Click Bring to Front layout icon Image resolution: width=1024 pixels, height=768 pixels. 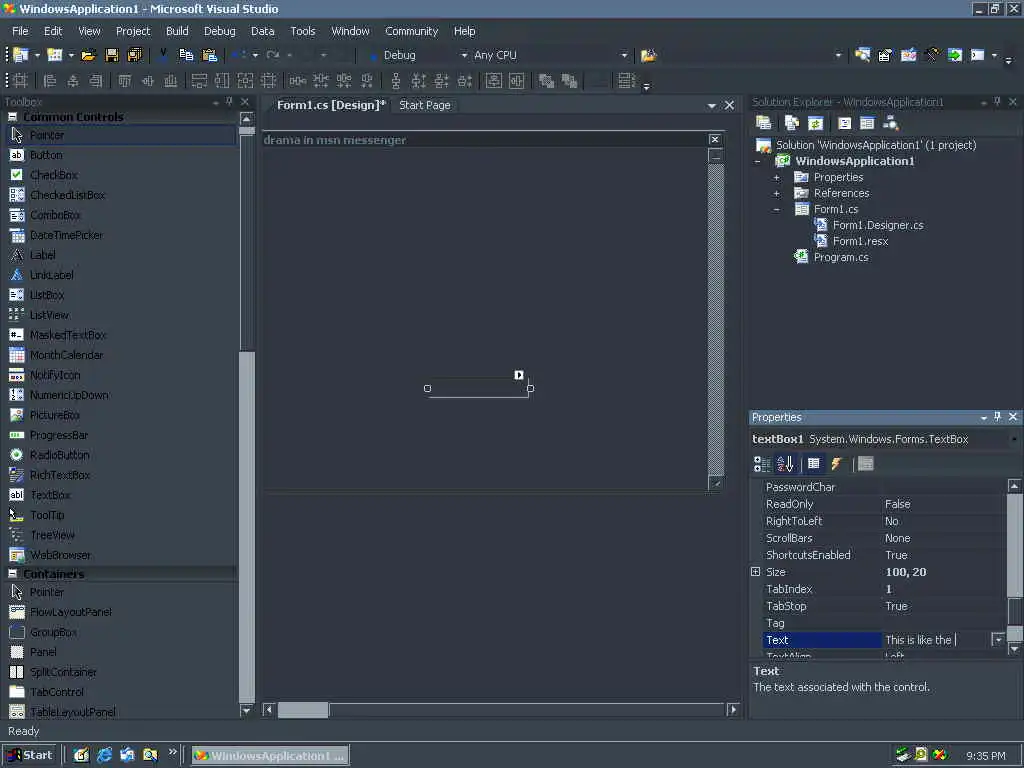[546, 81]
